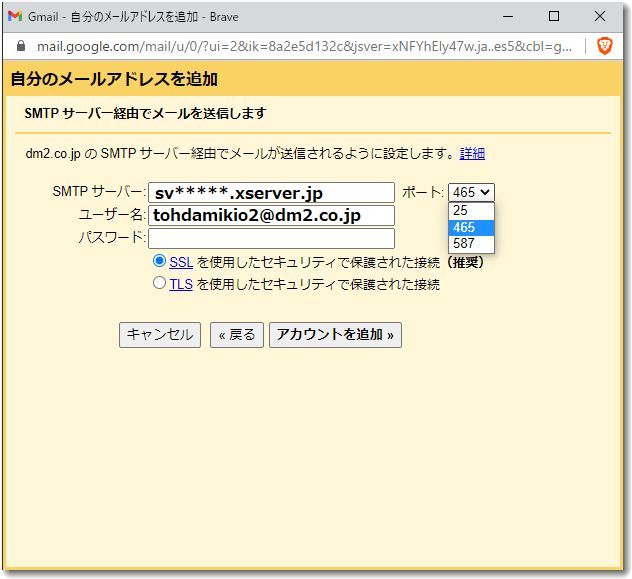Select the SSL secured connection radio button

click(x=159, y=261)
